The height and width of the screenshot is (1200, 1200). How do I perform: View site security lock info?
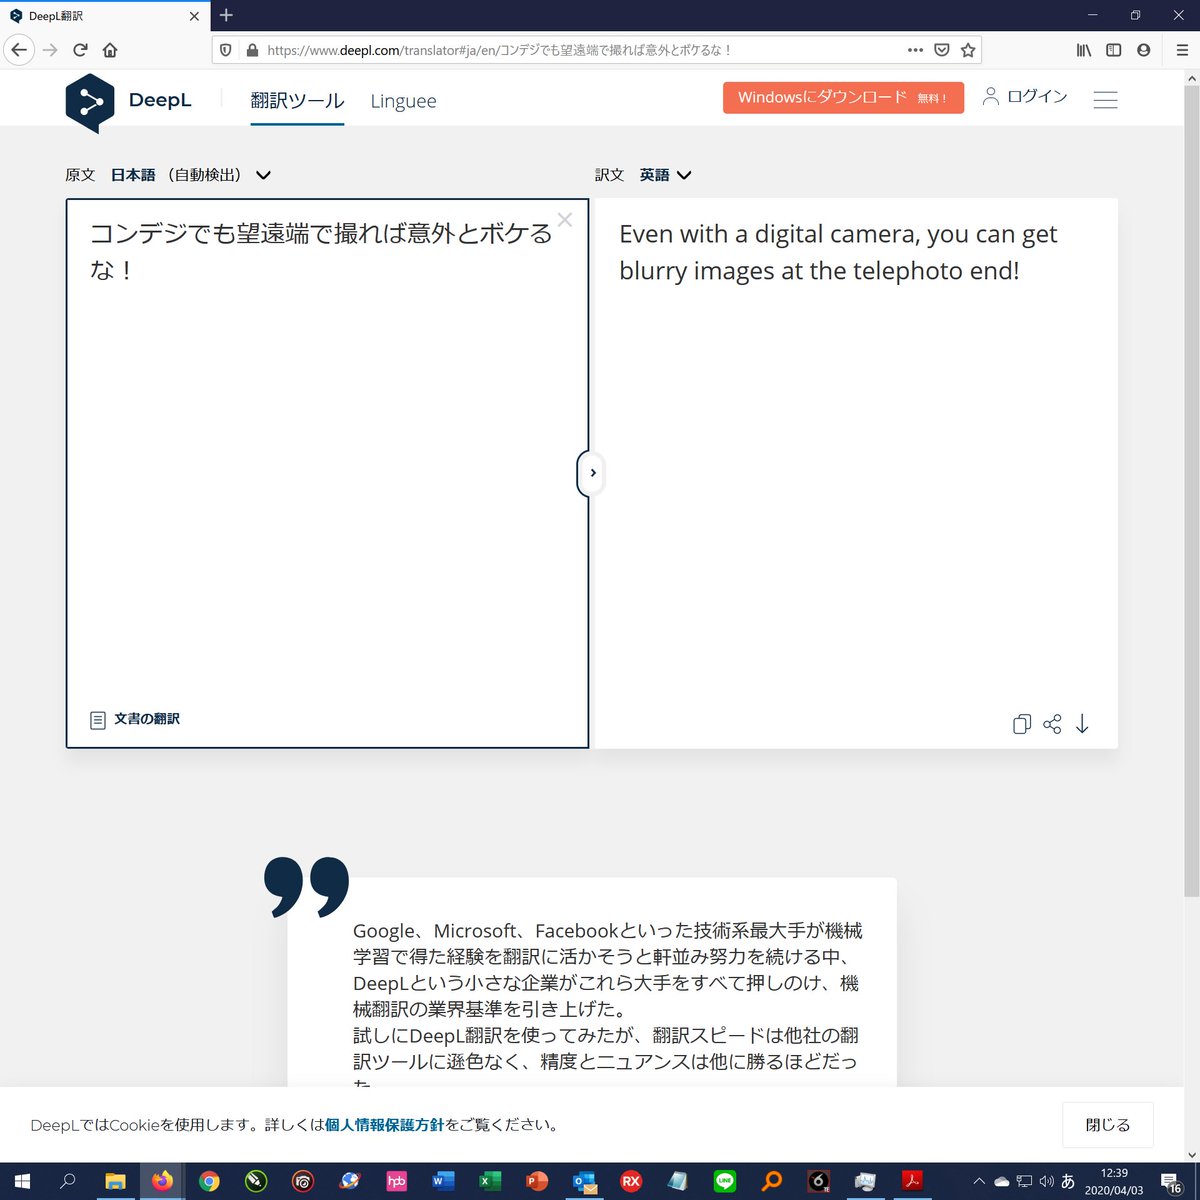(252, 50)
